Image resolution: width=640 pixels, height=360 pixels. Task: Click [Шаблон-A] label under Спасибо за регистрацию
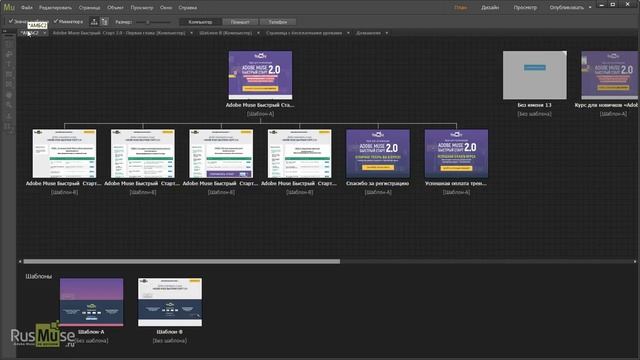click(x=378, y=192)
